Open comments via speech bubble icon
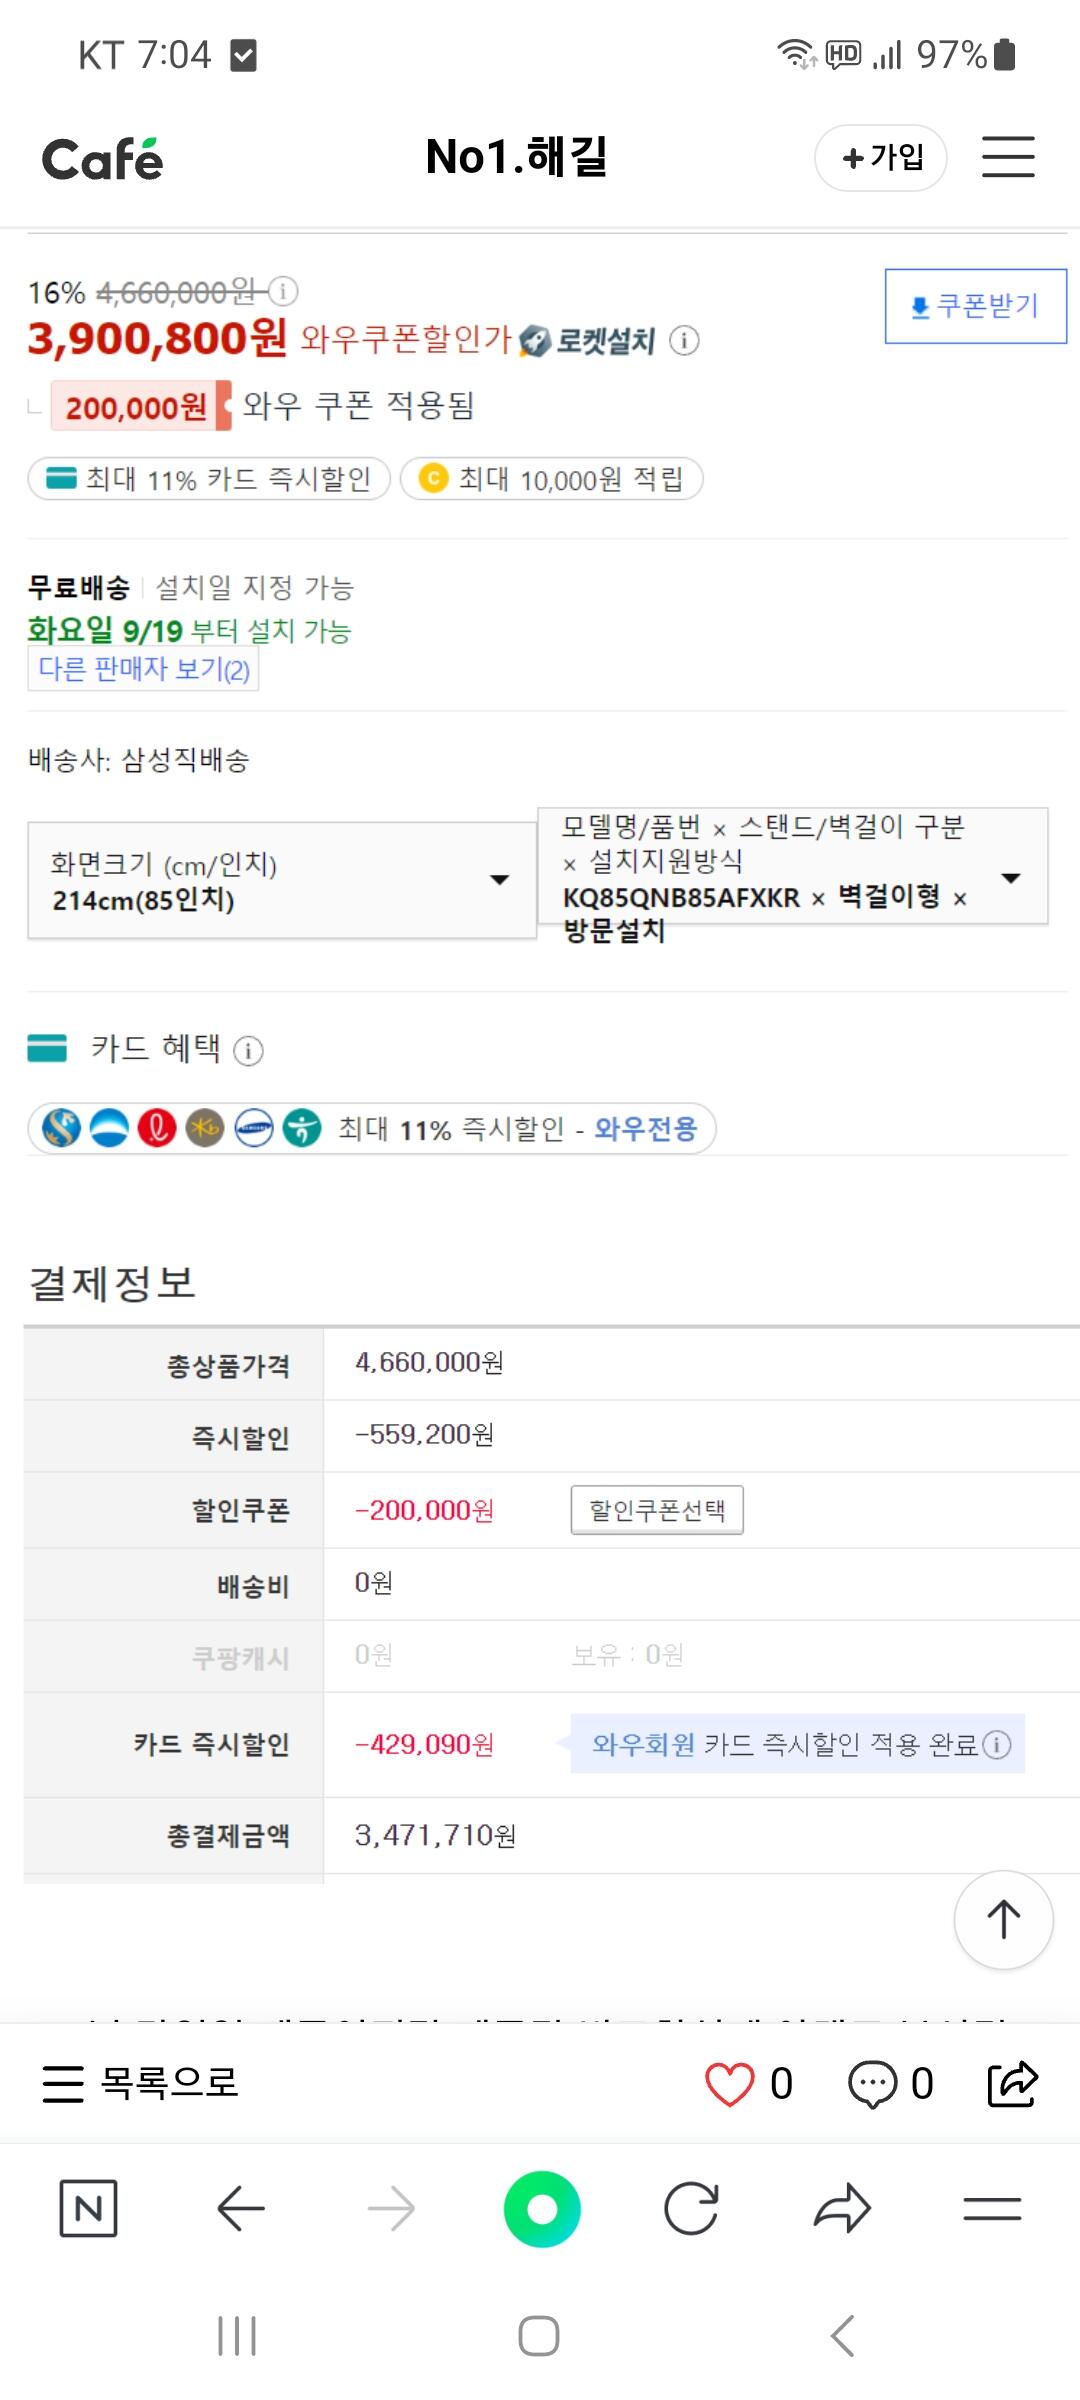Screen dimensions: 1080x2400 click(x=872, y=2084)
